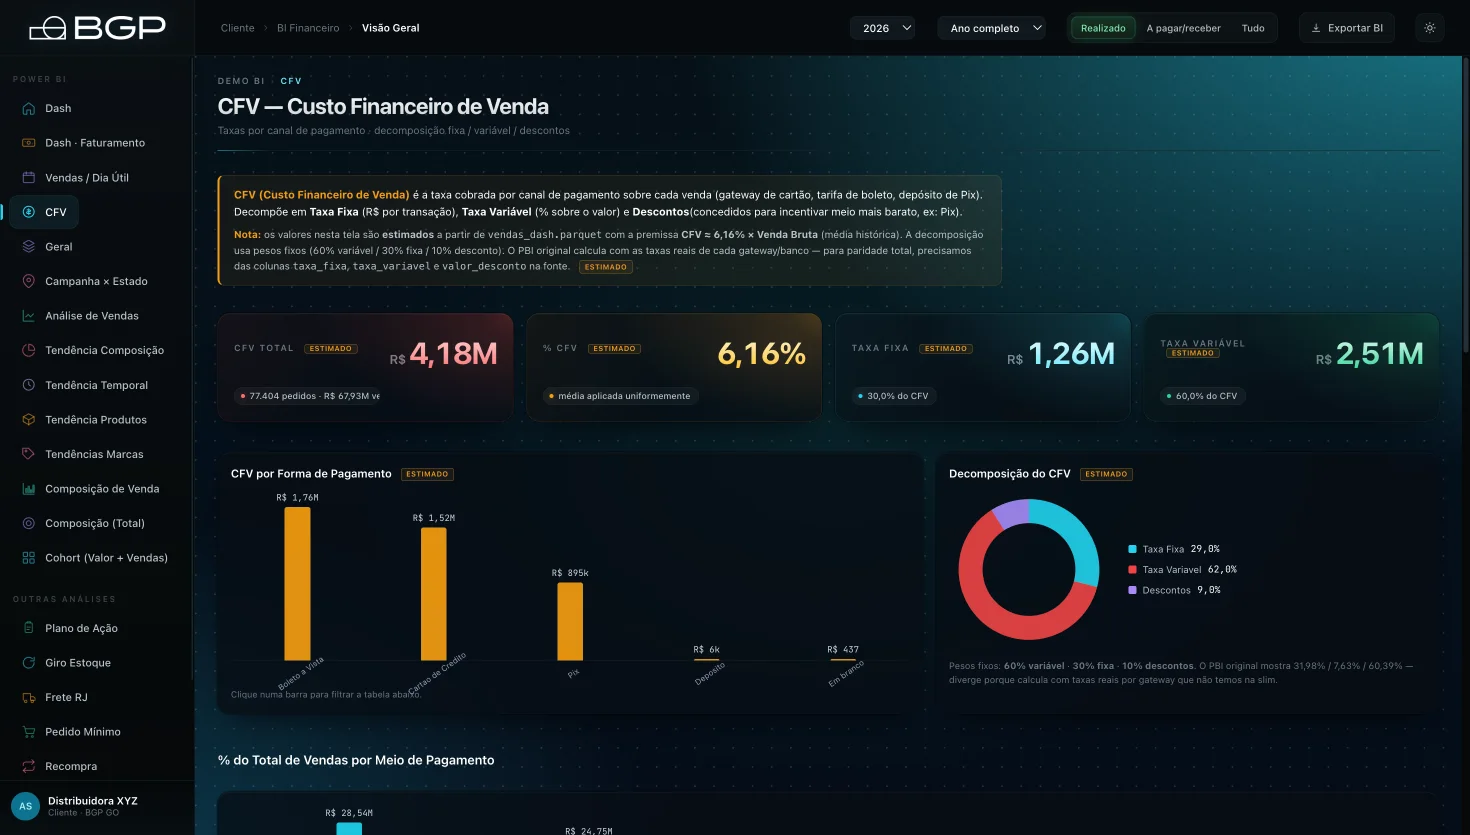Viewport: 1470px width, 835px height.
Task: Click the Estimado badge beside Decomposição do CFV
Action: tap(1106, 474)
